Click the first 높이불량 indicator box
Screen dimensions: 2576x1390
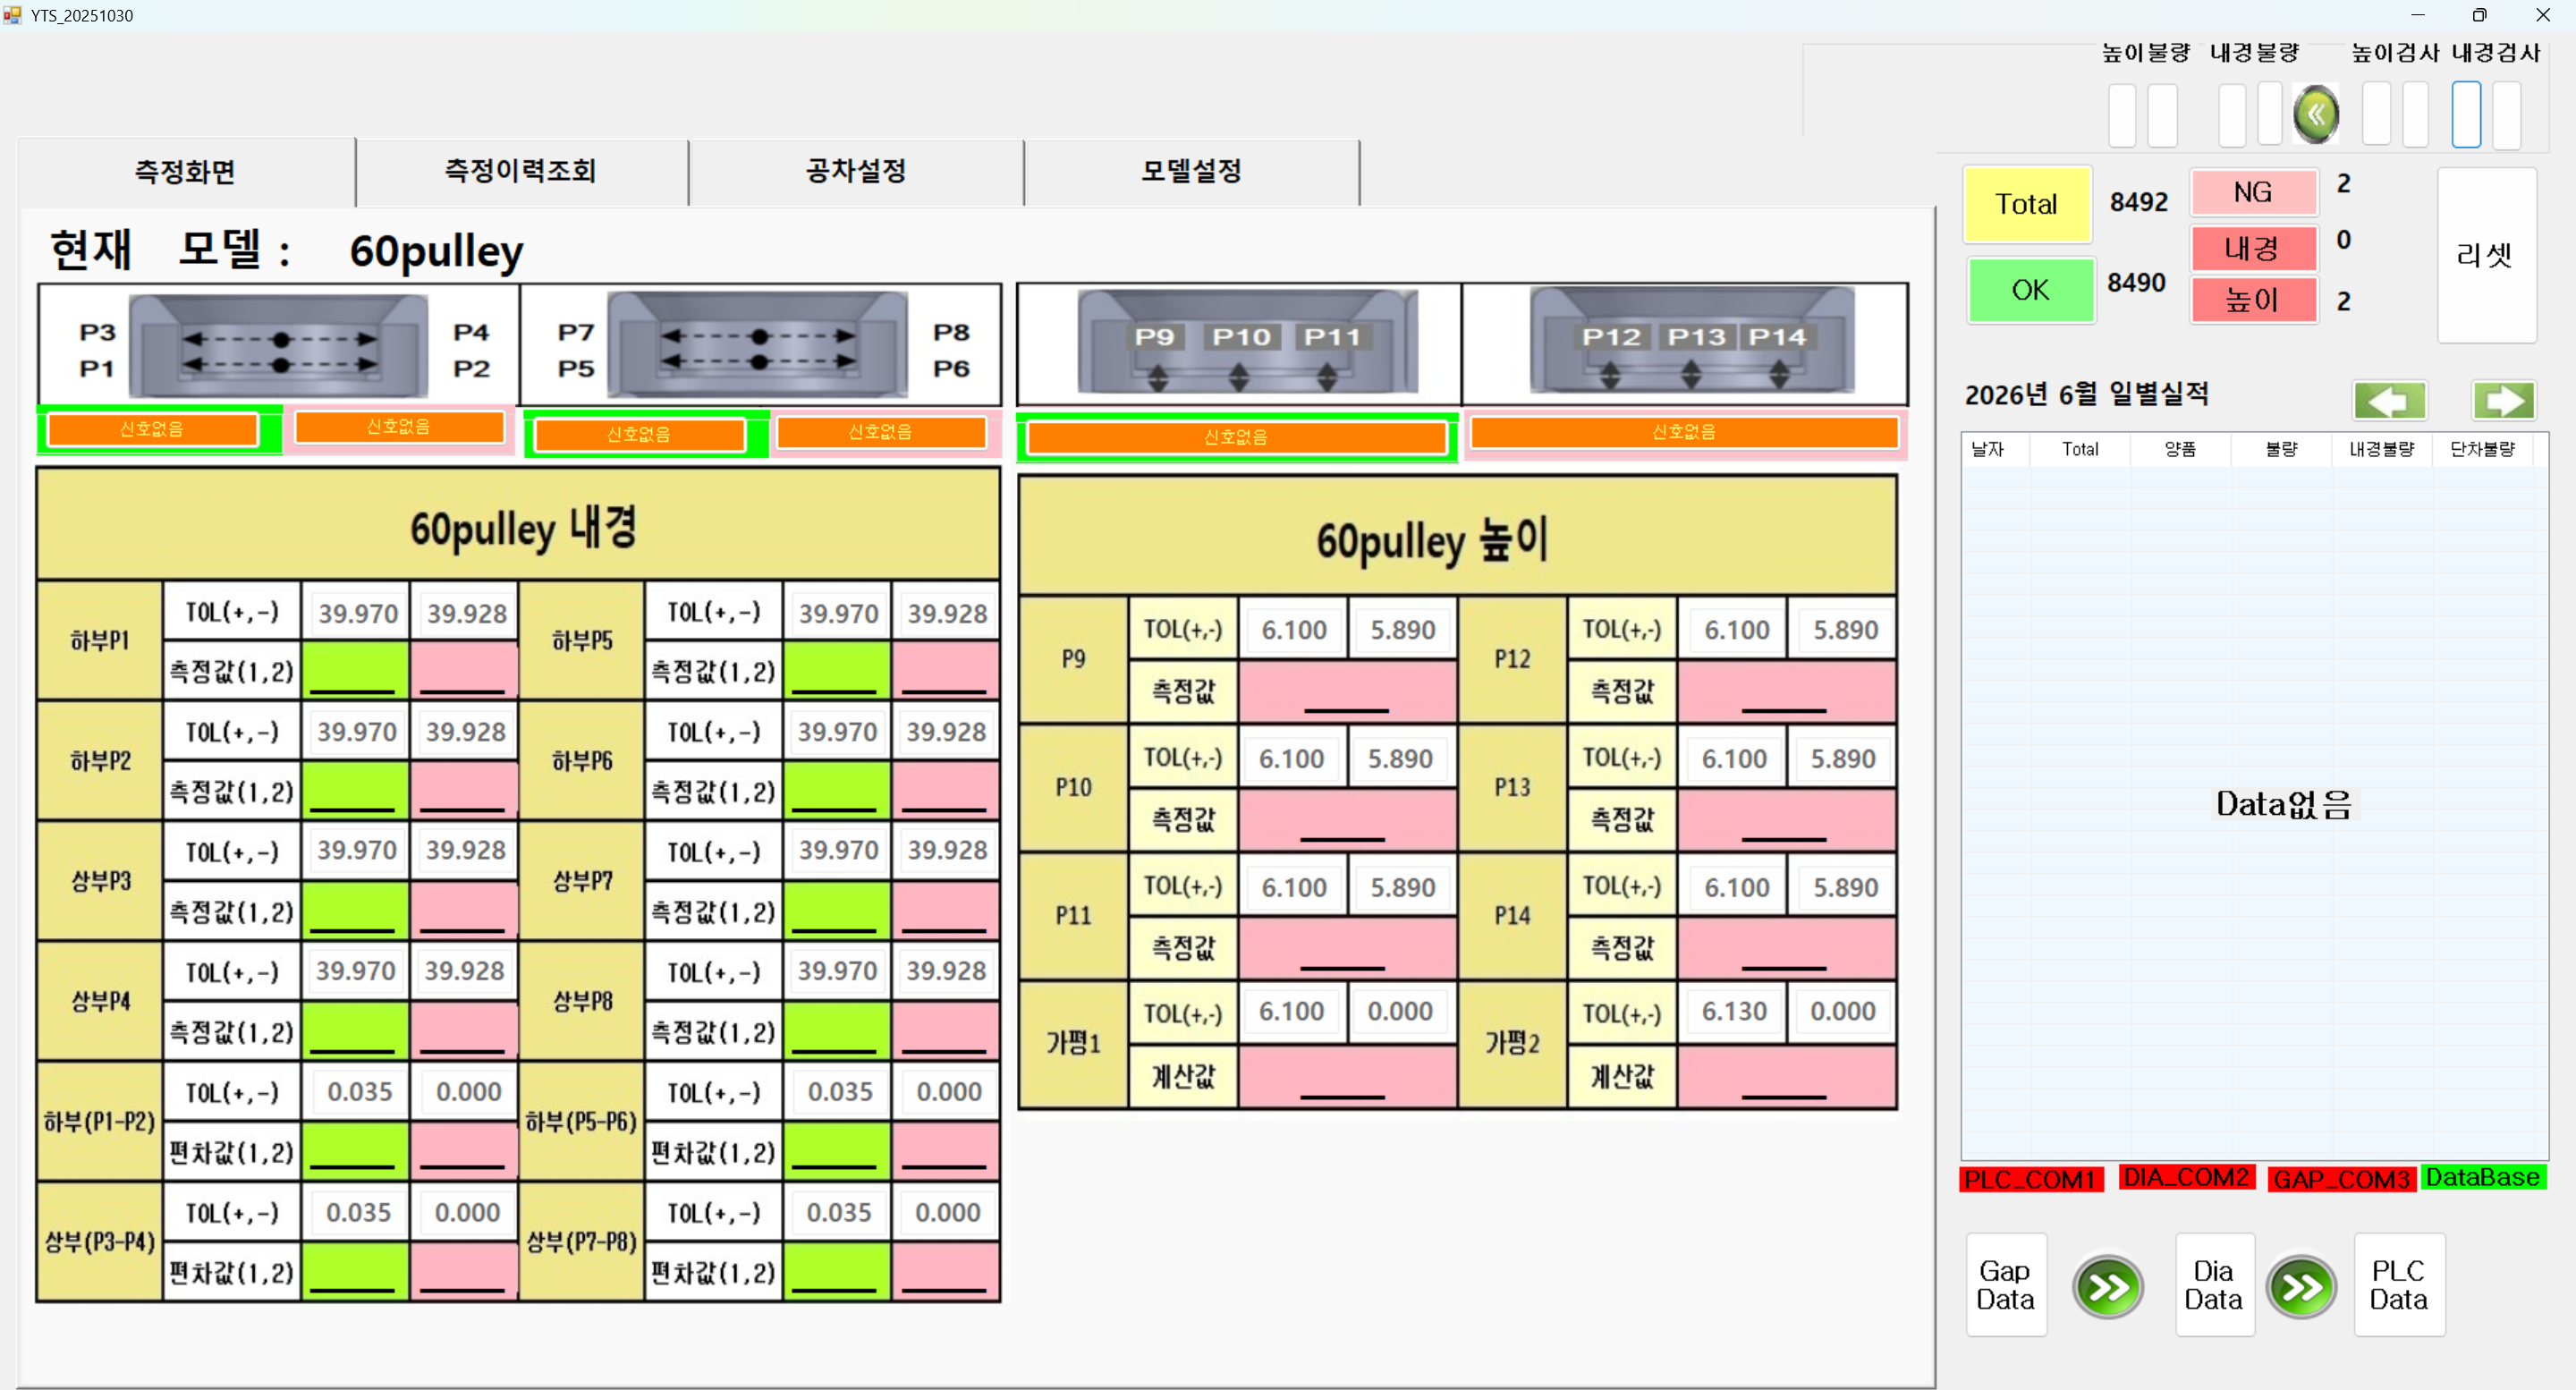2122,115
